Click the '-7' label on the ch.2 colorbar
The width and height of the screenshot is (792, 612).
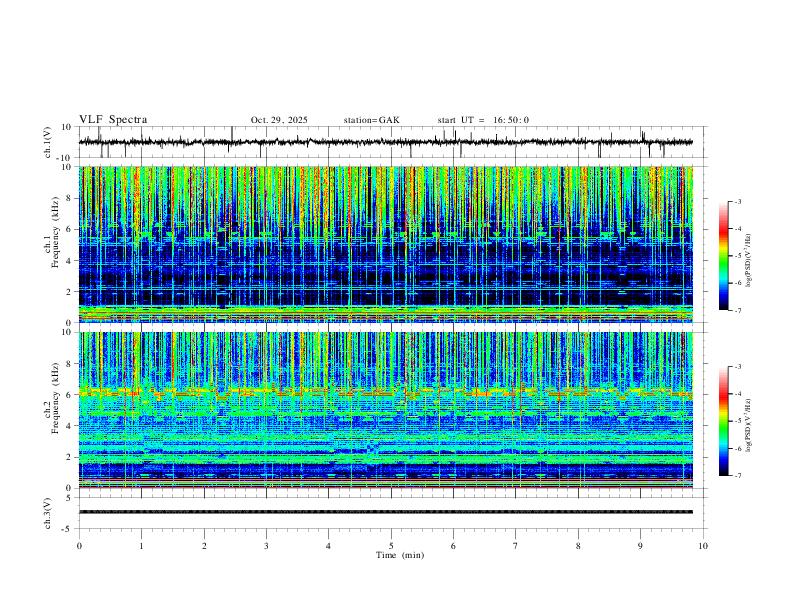(x=737, y=476)
